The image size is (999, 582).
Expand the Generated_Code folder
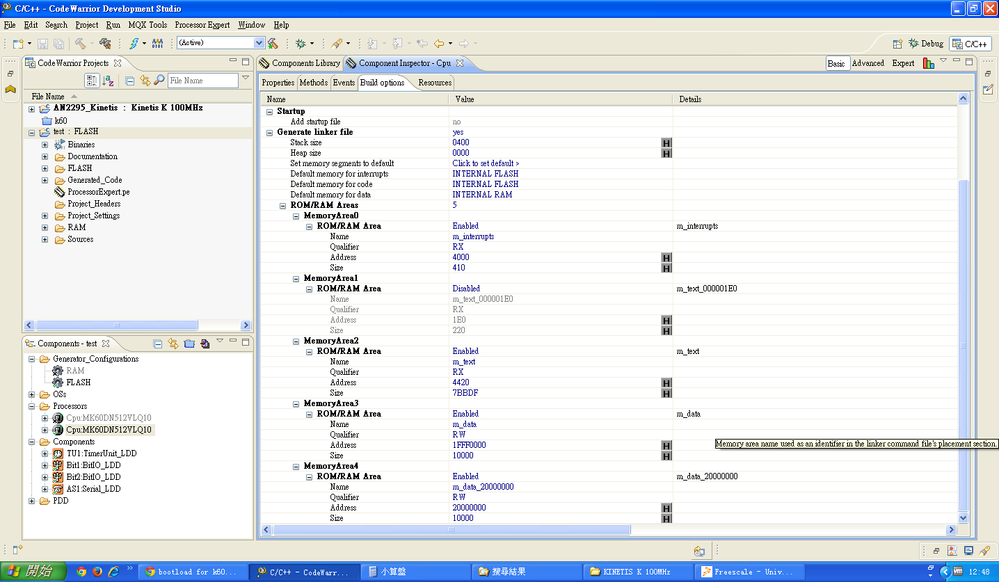[x=45, y=180]
